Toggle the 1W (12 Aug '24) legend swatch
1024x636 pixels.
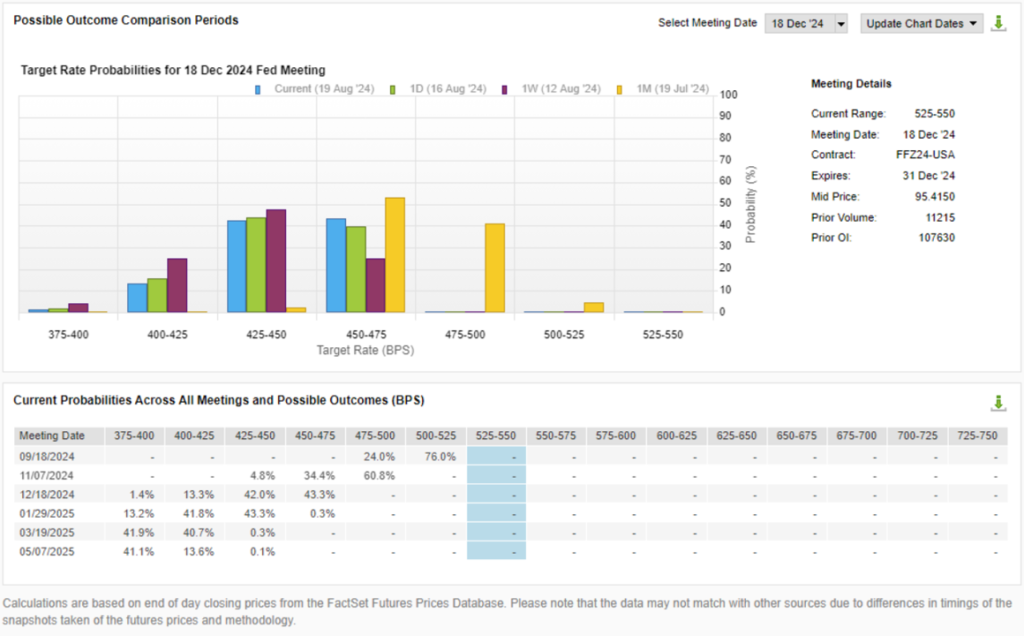coord(504,89)
